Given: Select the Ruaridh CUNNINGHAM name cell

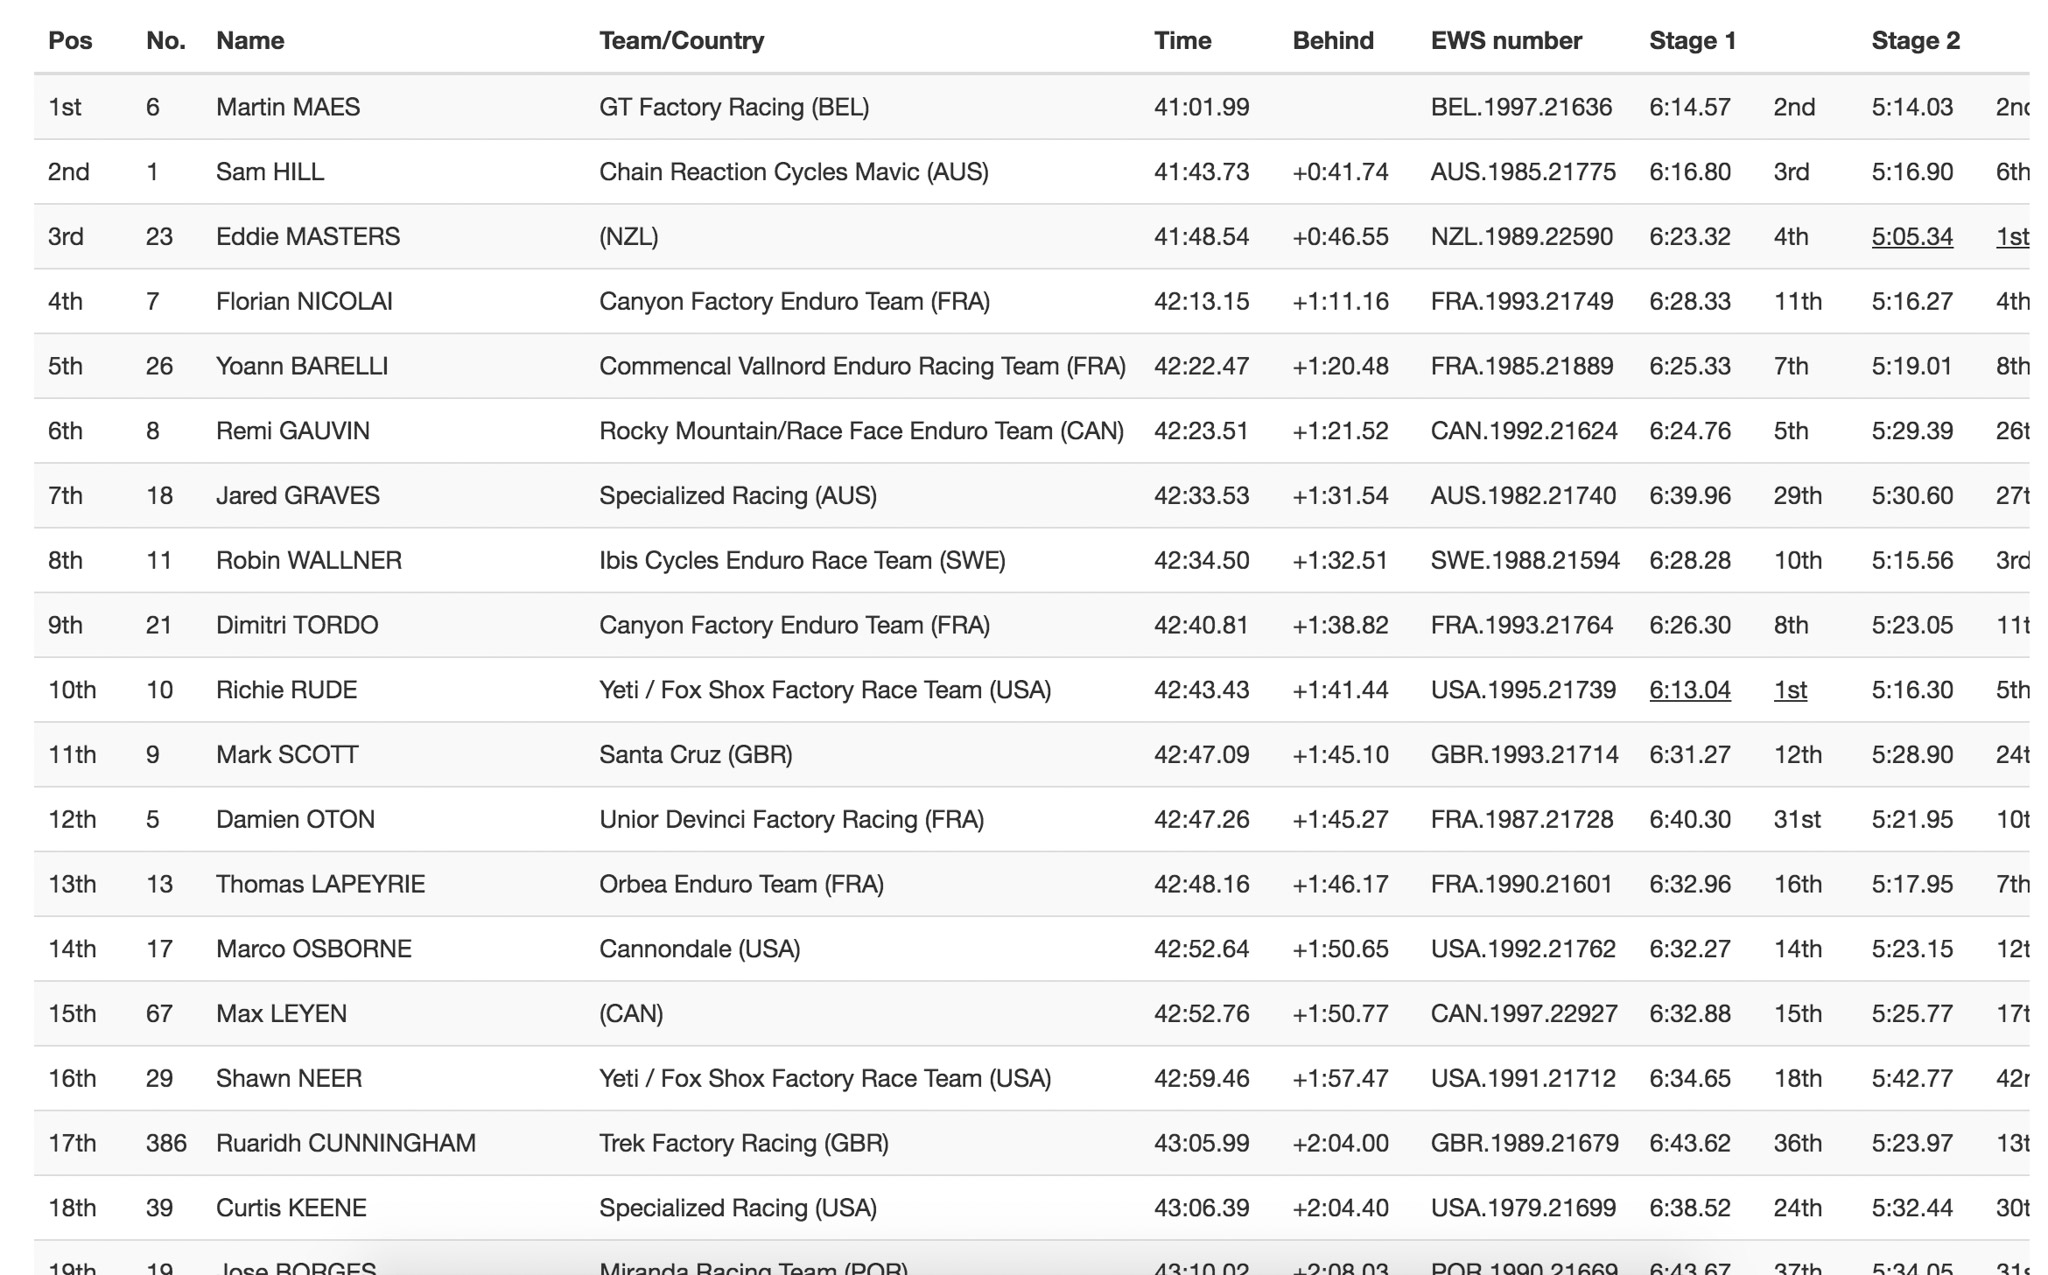Looking at the screenshot, I should pos(345,1143).
